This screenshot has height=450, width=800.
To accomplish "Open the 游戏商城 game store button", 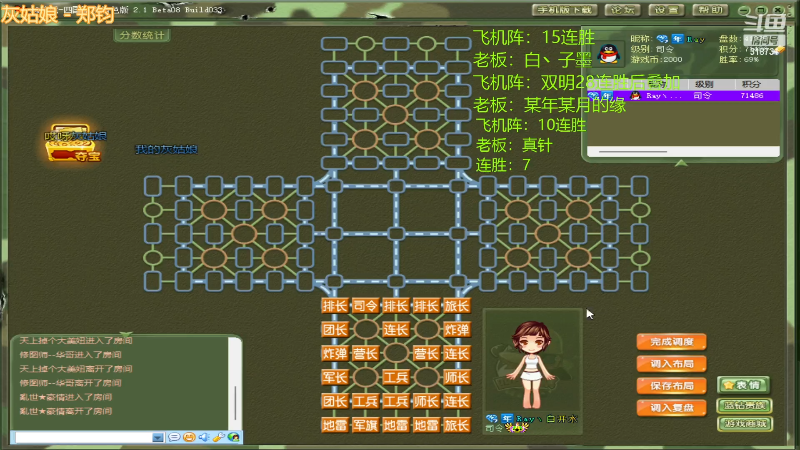I will [x=745, y=423].
